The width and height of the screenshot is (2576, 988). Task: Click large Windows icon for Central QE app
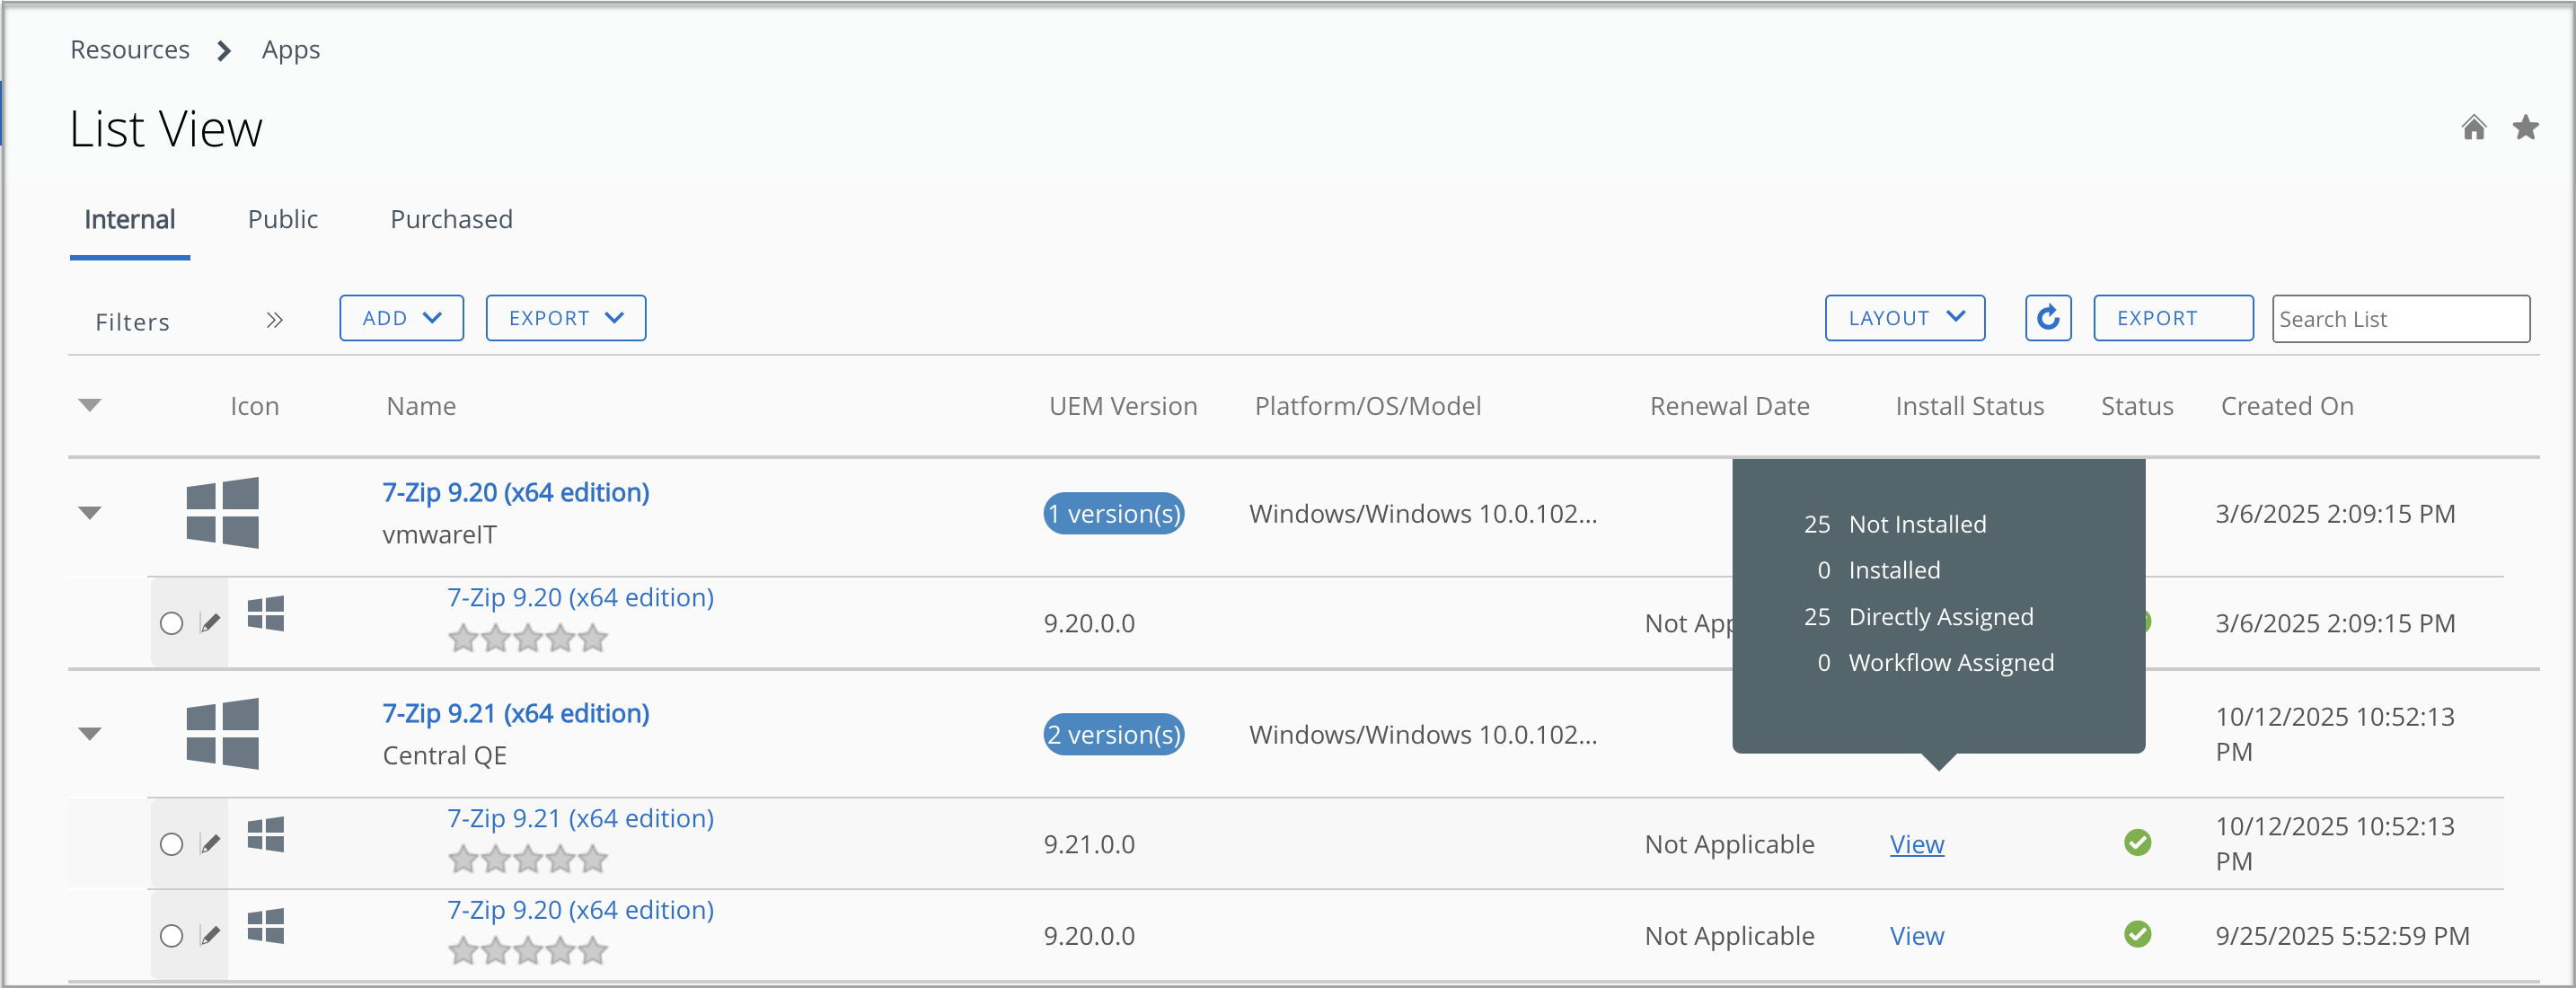coord(223,734)
